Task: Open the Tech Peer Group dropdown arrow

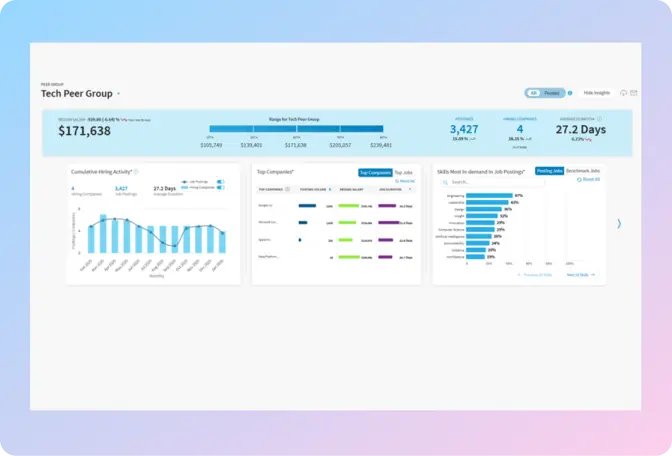Action: pyautogui.click(x=119, y=93)
